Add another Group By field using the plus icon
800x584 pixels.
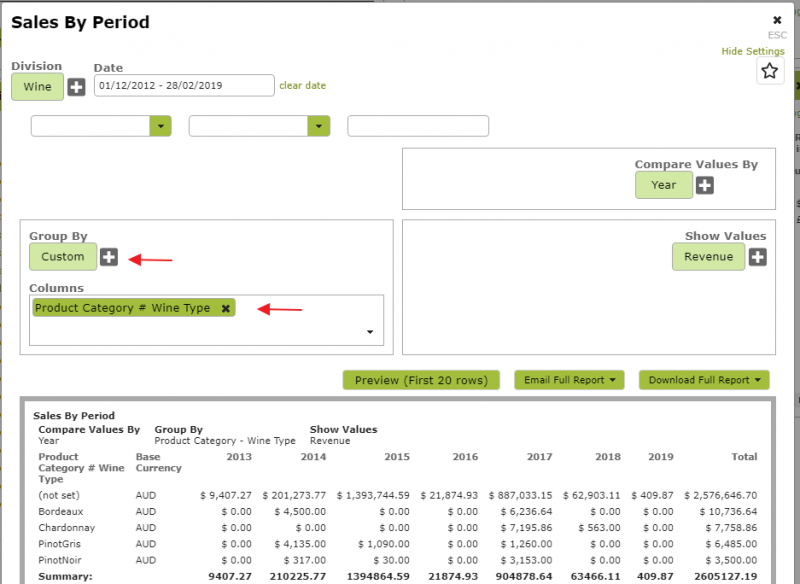point(109,257)
